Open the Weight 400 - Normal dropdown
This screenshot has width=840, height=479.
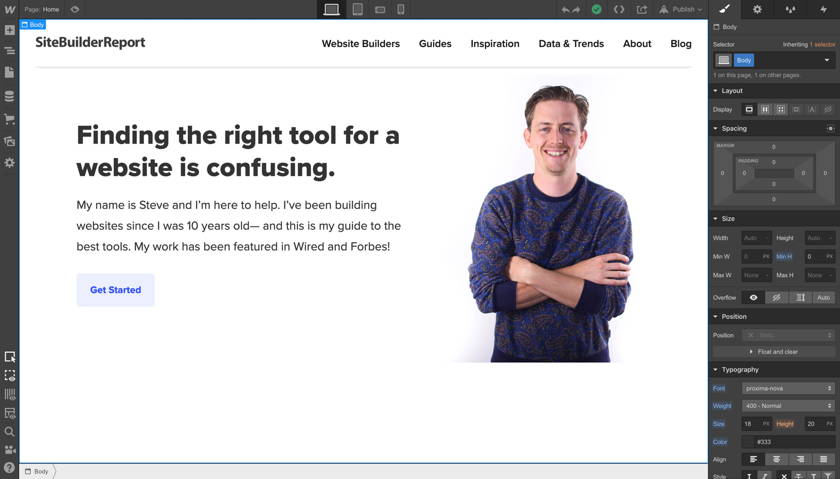pos(789,406)
